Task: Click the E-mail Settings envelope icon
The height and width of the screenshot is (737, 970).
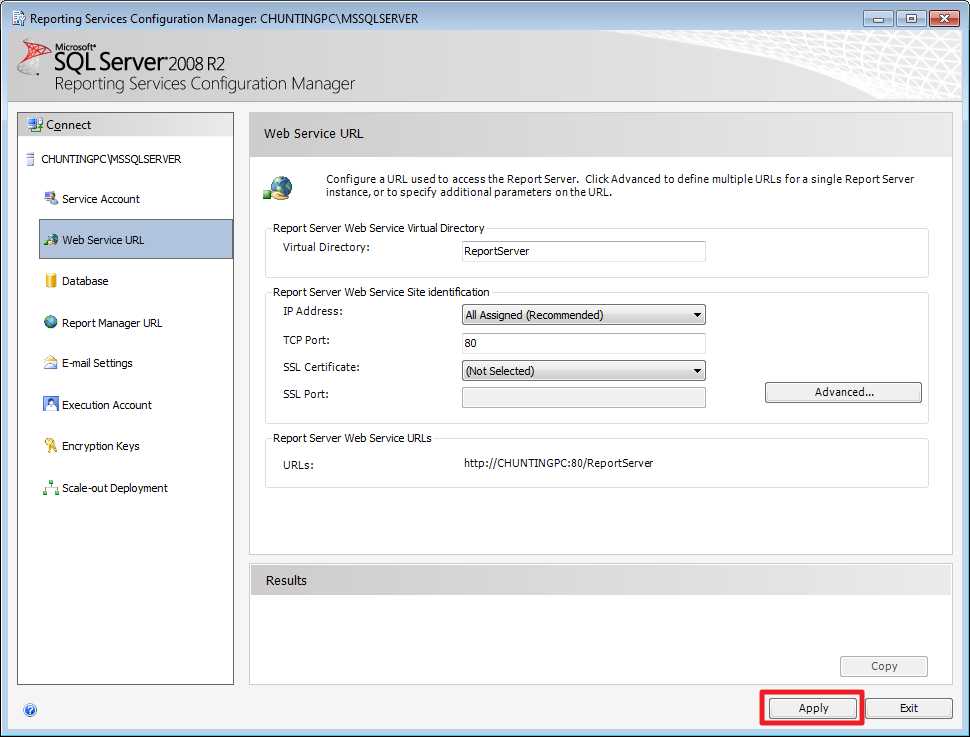Action: (x=51, y=362)
